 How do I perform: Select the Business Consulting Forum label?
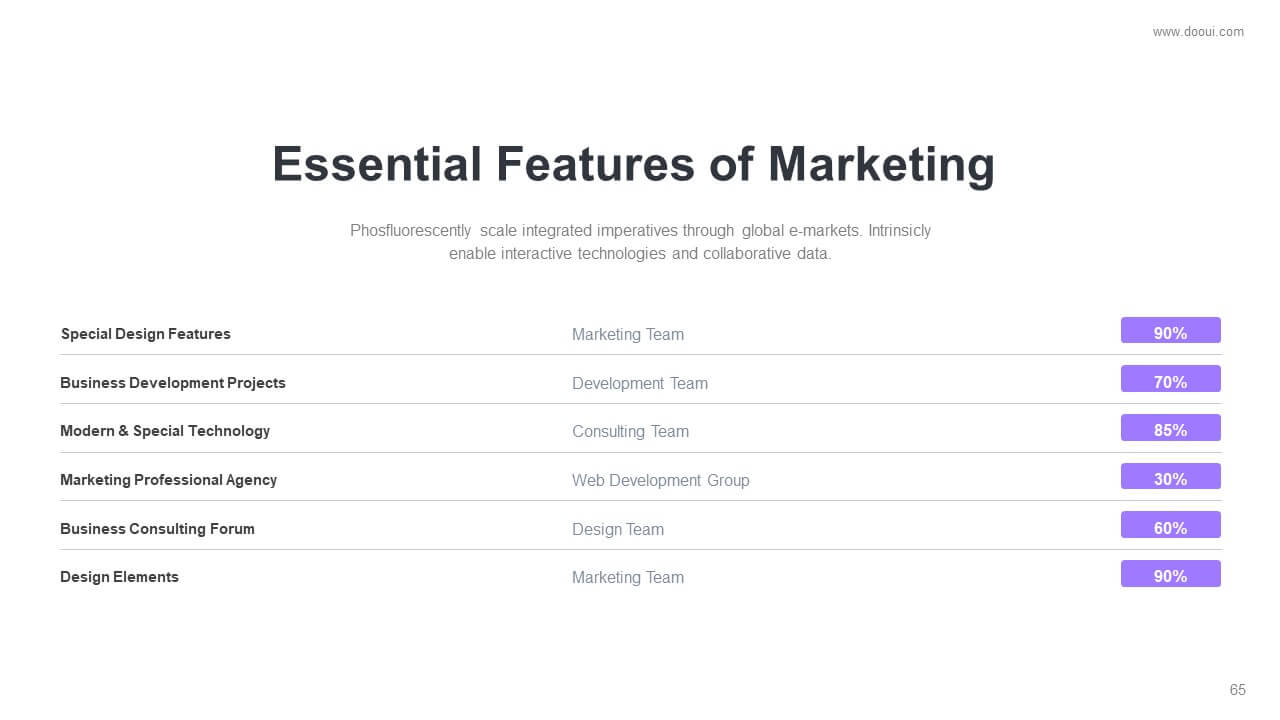157,529
